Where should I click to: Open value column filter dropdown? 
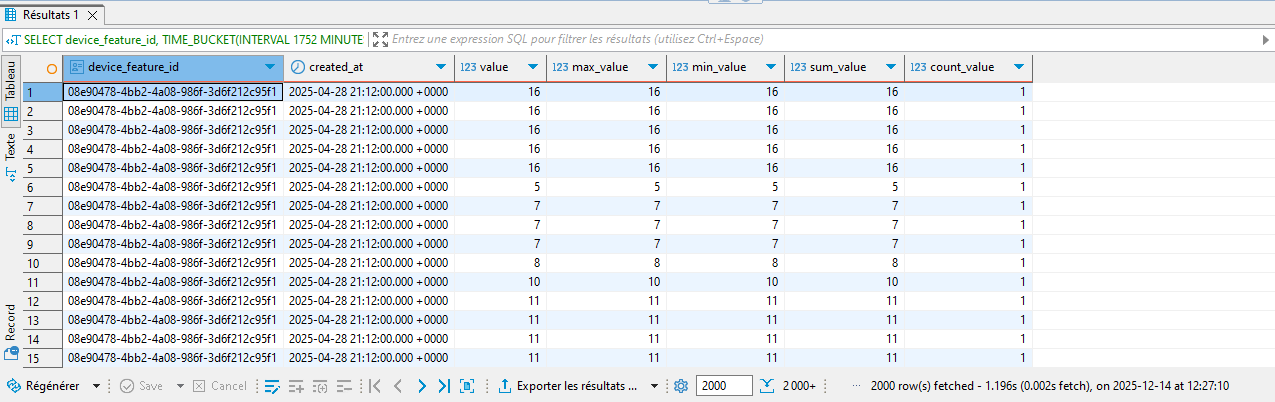531,67
